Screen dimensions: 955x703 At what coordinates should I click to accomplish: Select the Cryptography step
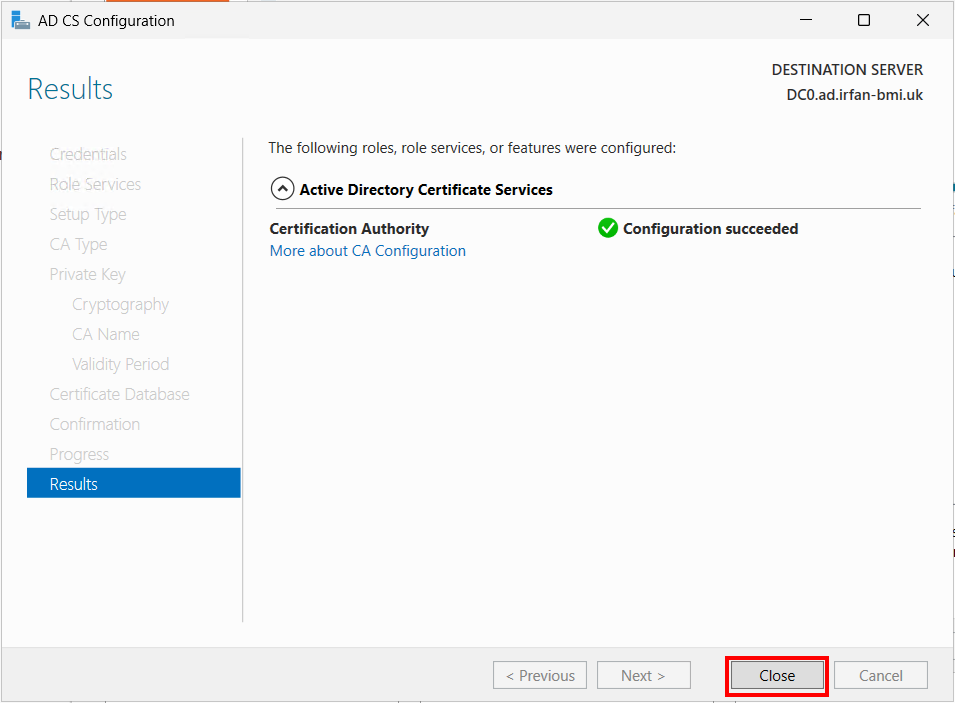120,304
